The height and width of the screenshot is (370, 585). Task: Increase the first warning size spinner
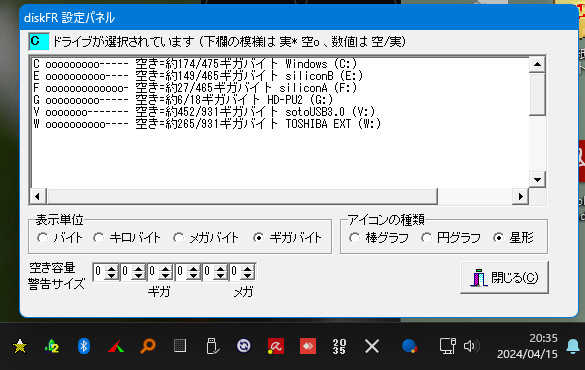coord(111,268)
